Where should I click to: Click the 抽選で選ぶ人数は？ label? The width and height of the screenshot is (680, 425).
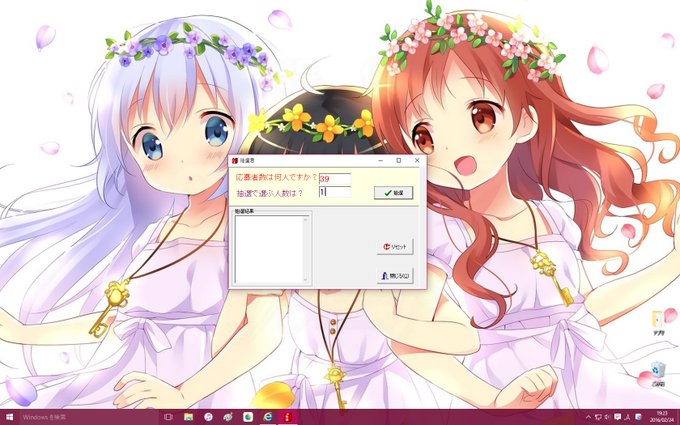point(270,193)
